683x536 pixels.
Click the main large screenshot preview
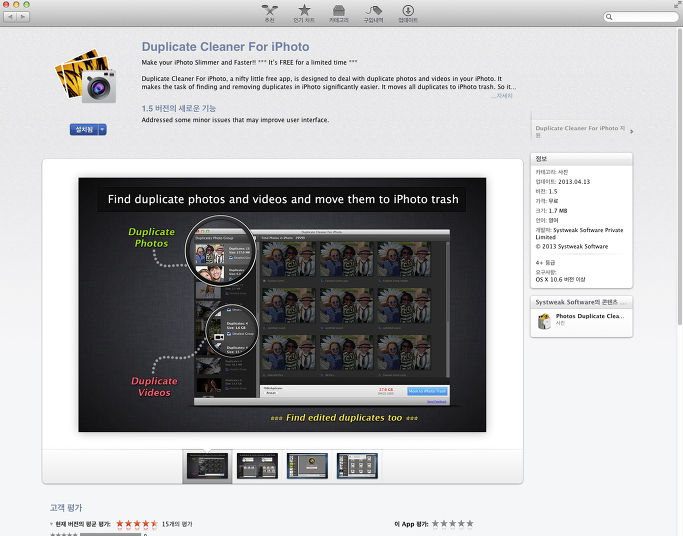tap(282, 305)
